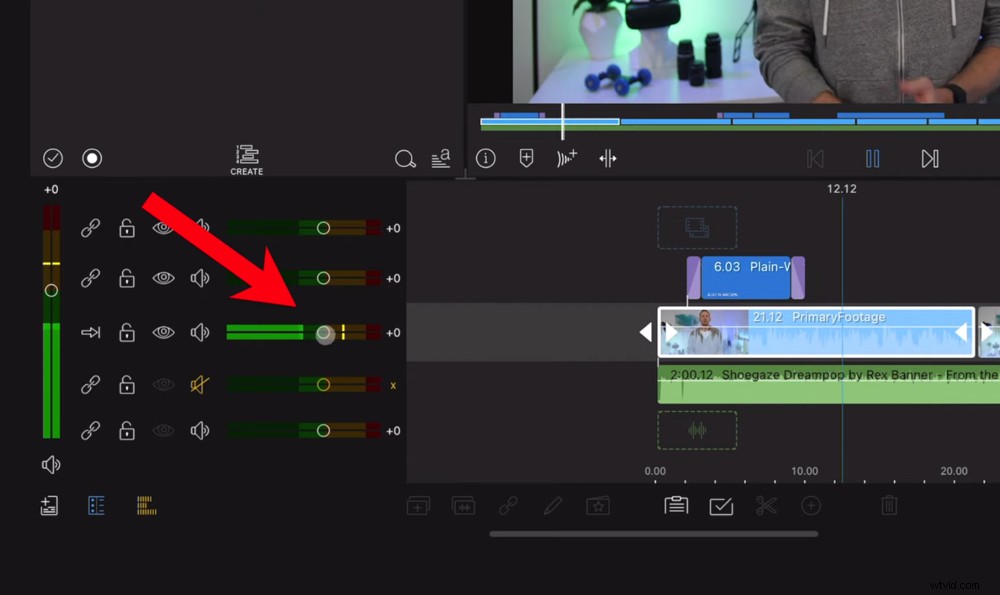Toggle visibility of the PrimaryFootage track
This screenshot has height=595, width=1000.
tap(161, 333)
